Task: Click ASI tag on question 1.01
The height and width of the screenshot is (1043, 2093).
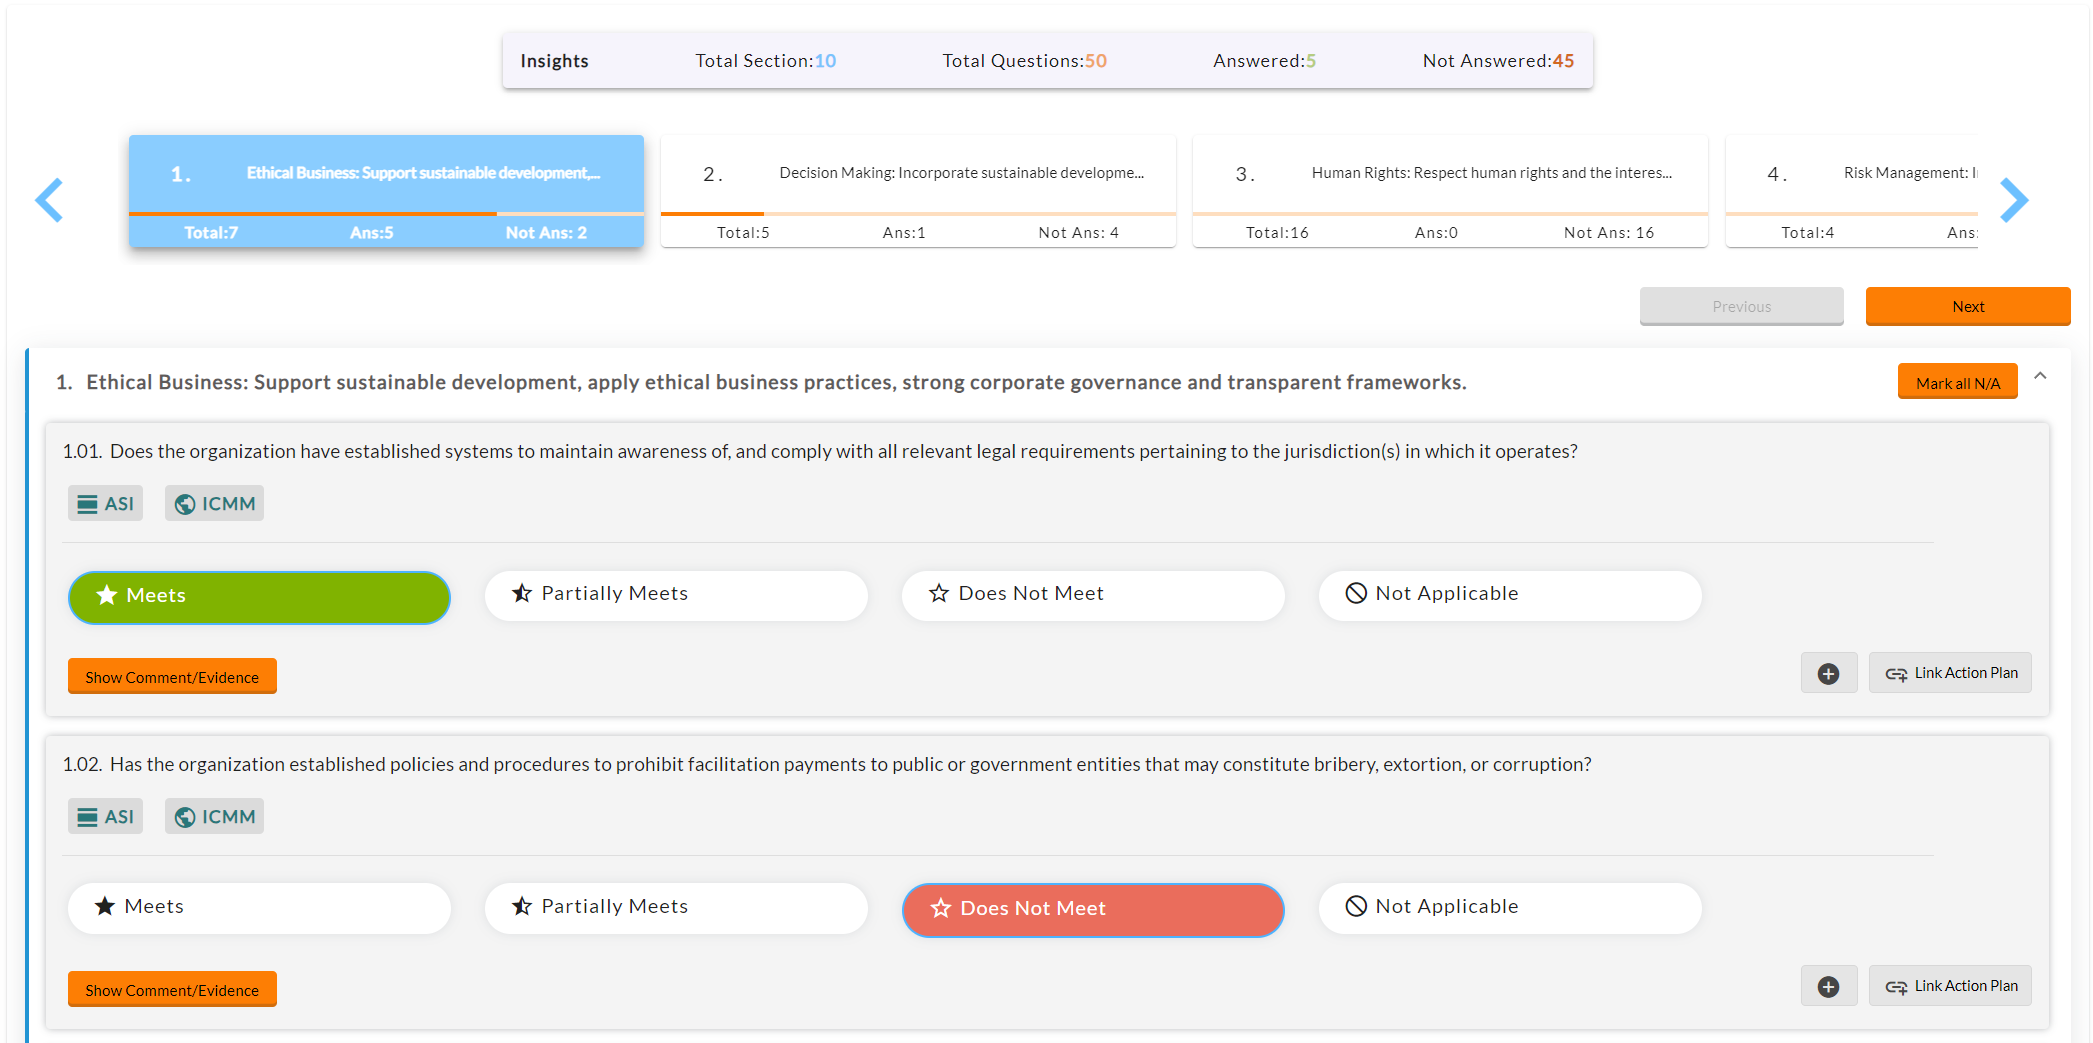Action: tap(105, 504)
